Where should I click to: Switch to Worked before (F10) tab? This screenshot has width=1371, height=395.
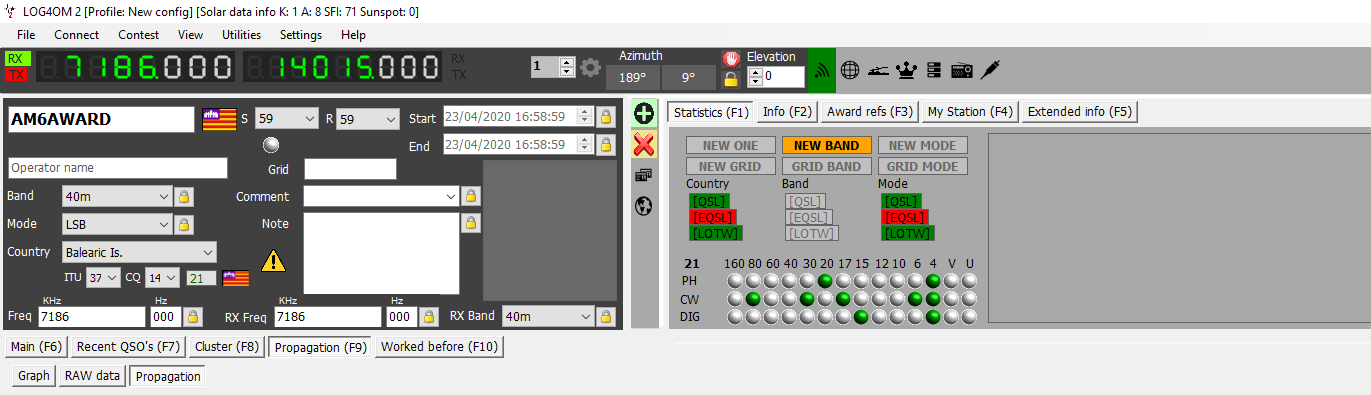[x=439, y=347]
